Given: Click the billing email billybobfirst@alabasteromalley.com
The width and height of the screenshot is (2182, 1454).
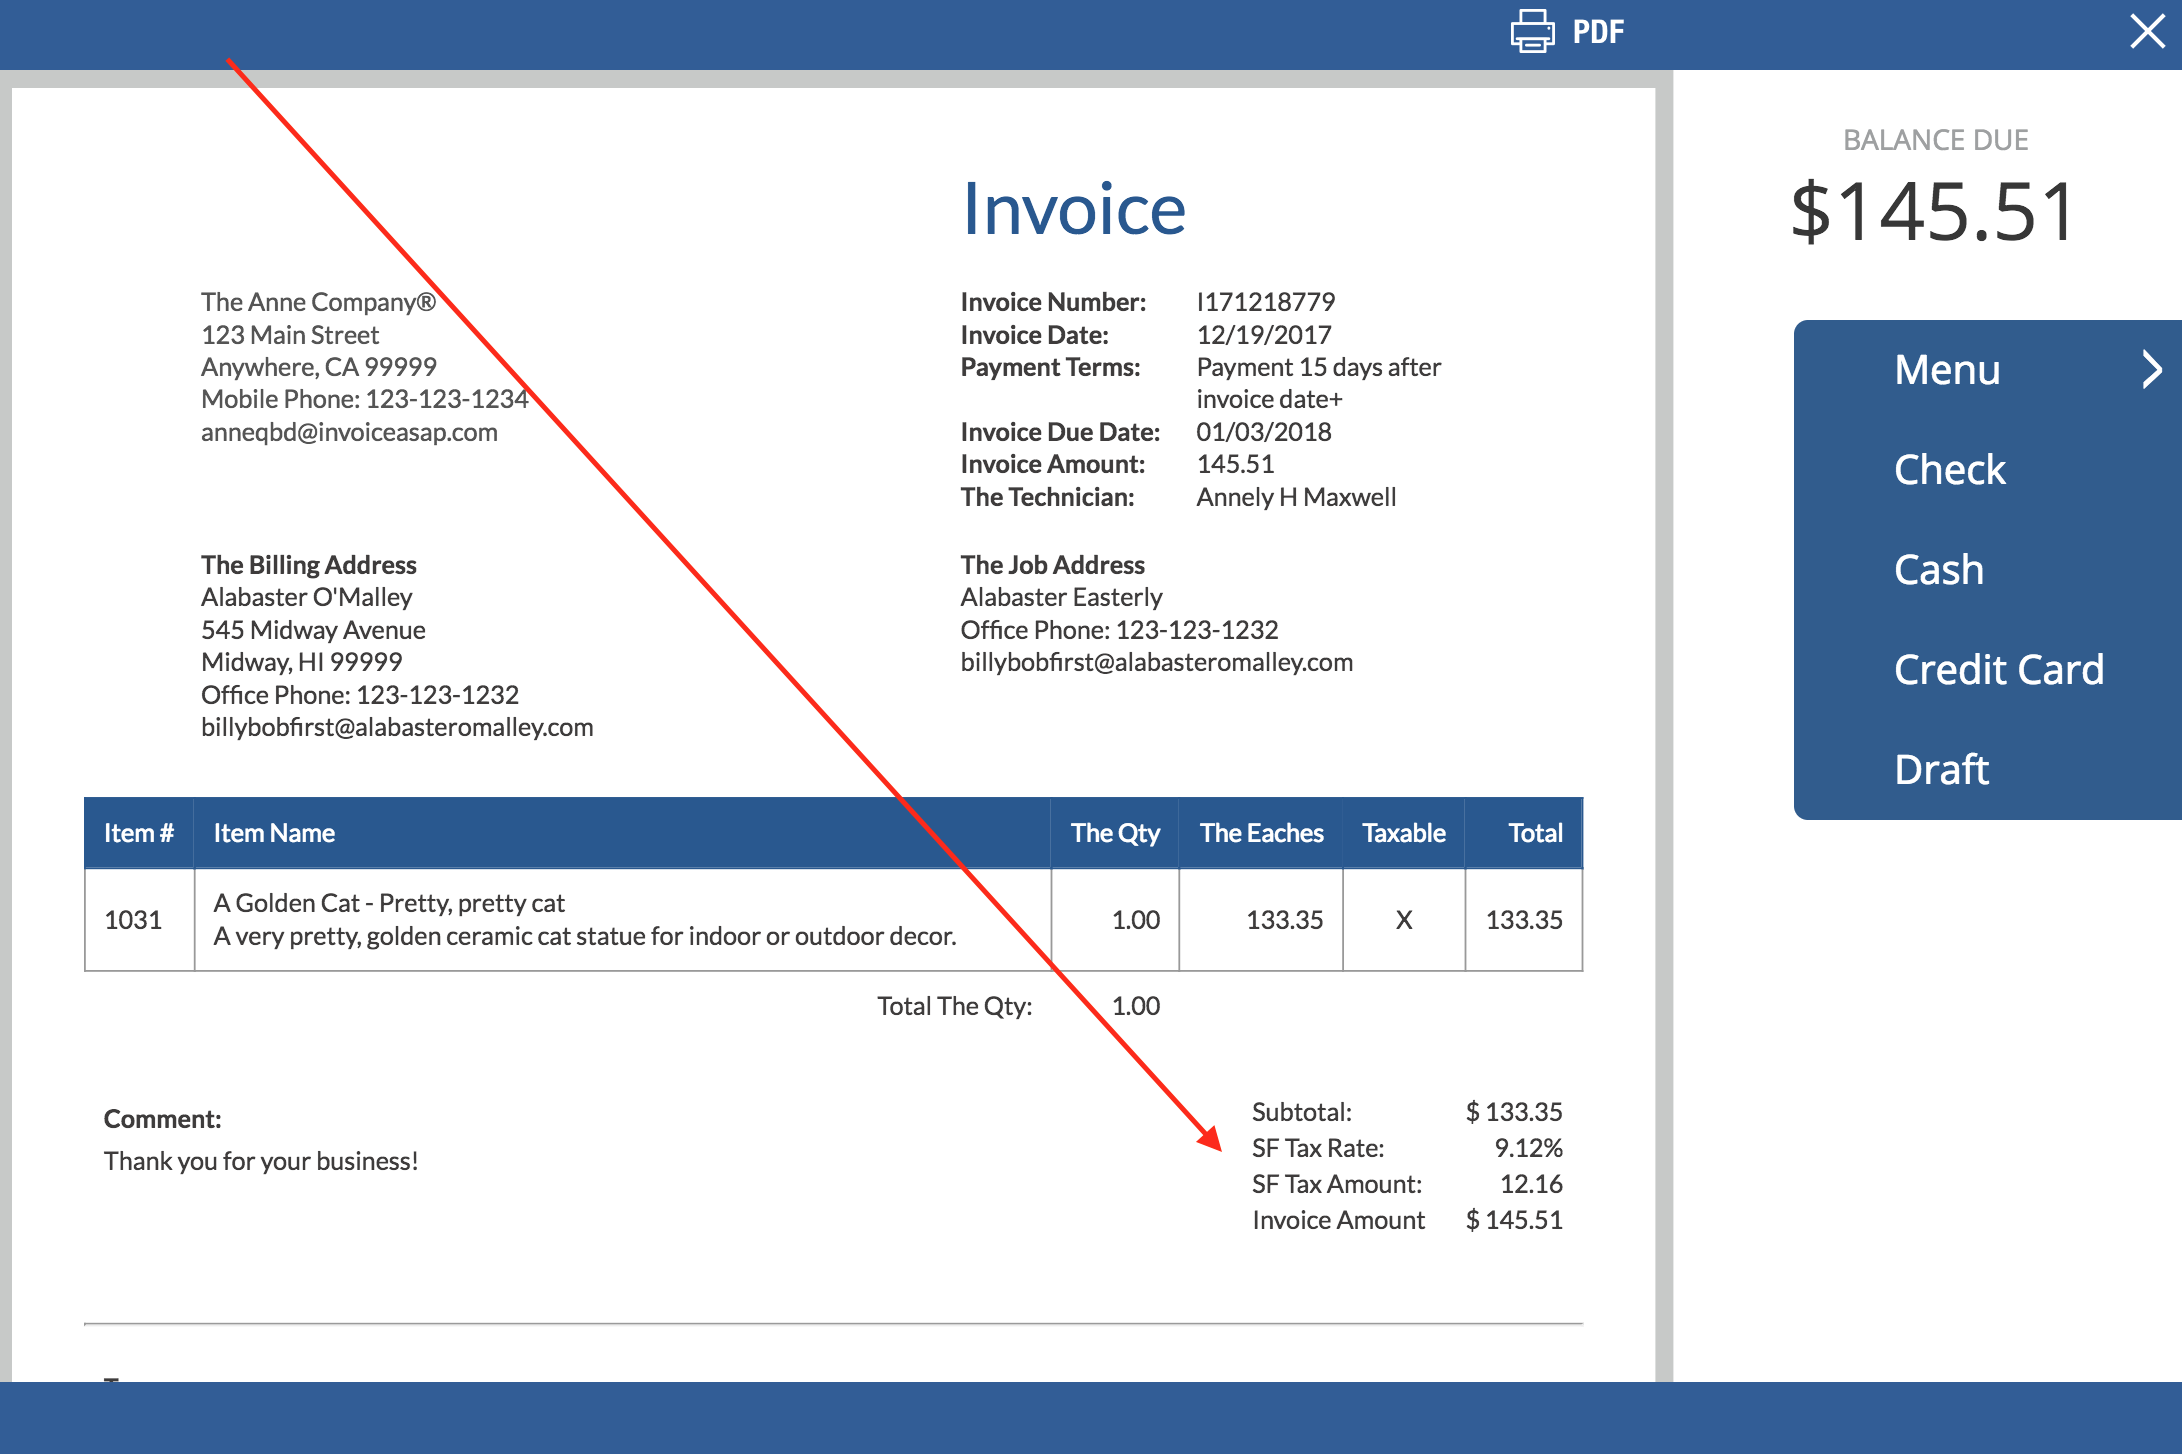Looking at the screenshot, I should point(397,727).
